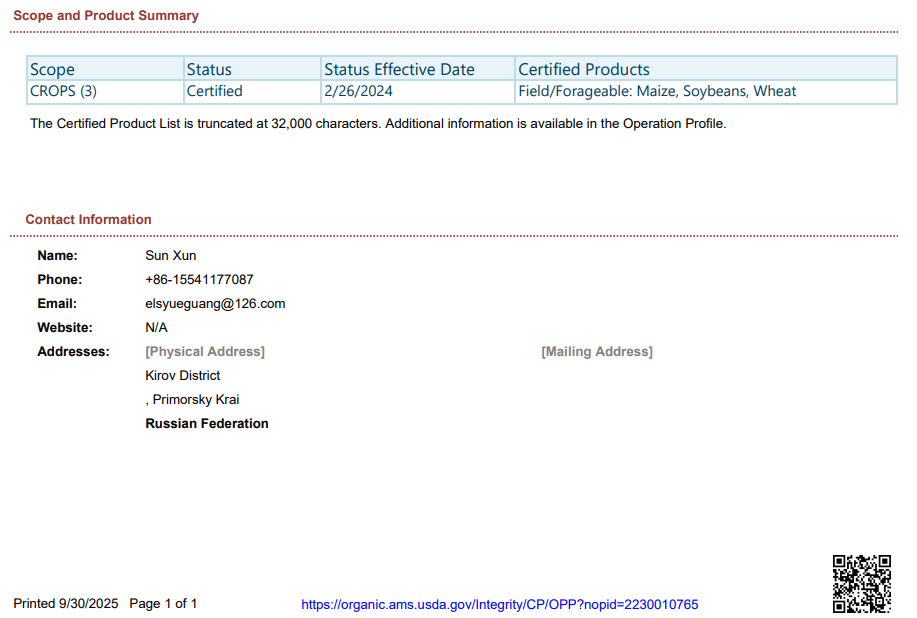Select the Status column header
Image resolution: width=917 pixels, height=618 pixels.
(x=209, y=69)
